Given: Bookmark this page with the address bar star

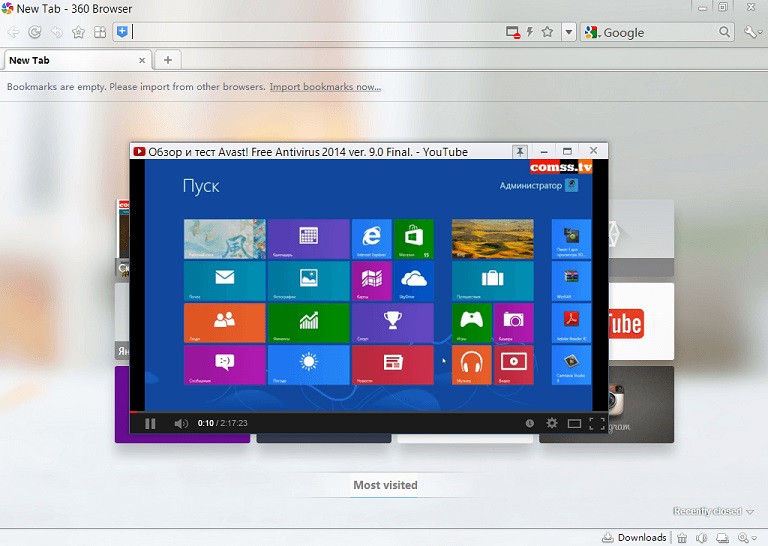Looking at the screenshot, I should point(547,32).
